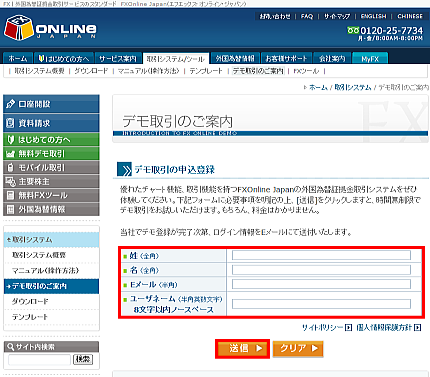Viewport: 430px width, 377px height.
Task: Open the 会社案内 tab
Action: pos(332,58)
